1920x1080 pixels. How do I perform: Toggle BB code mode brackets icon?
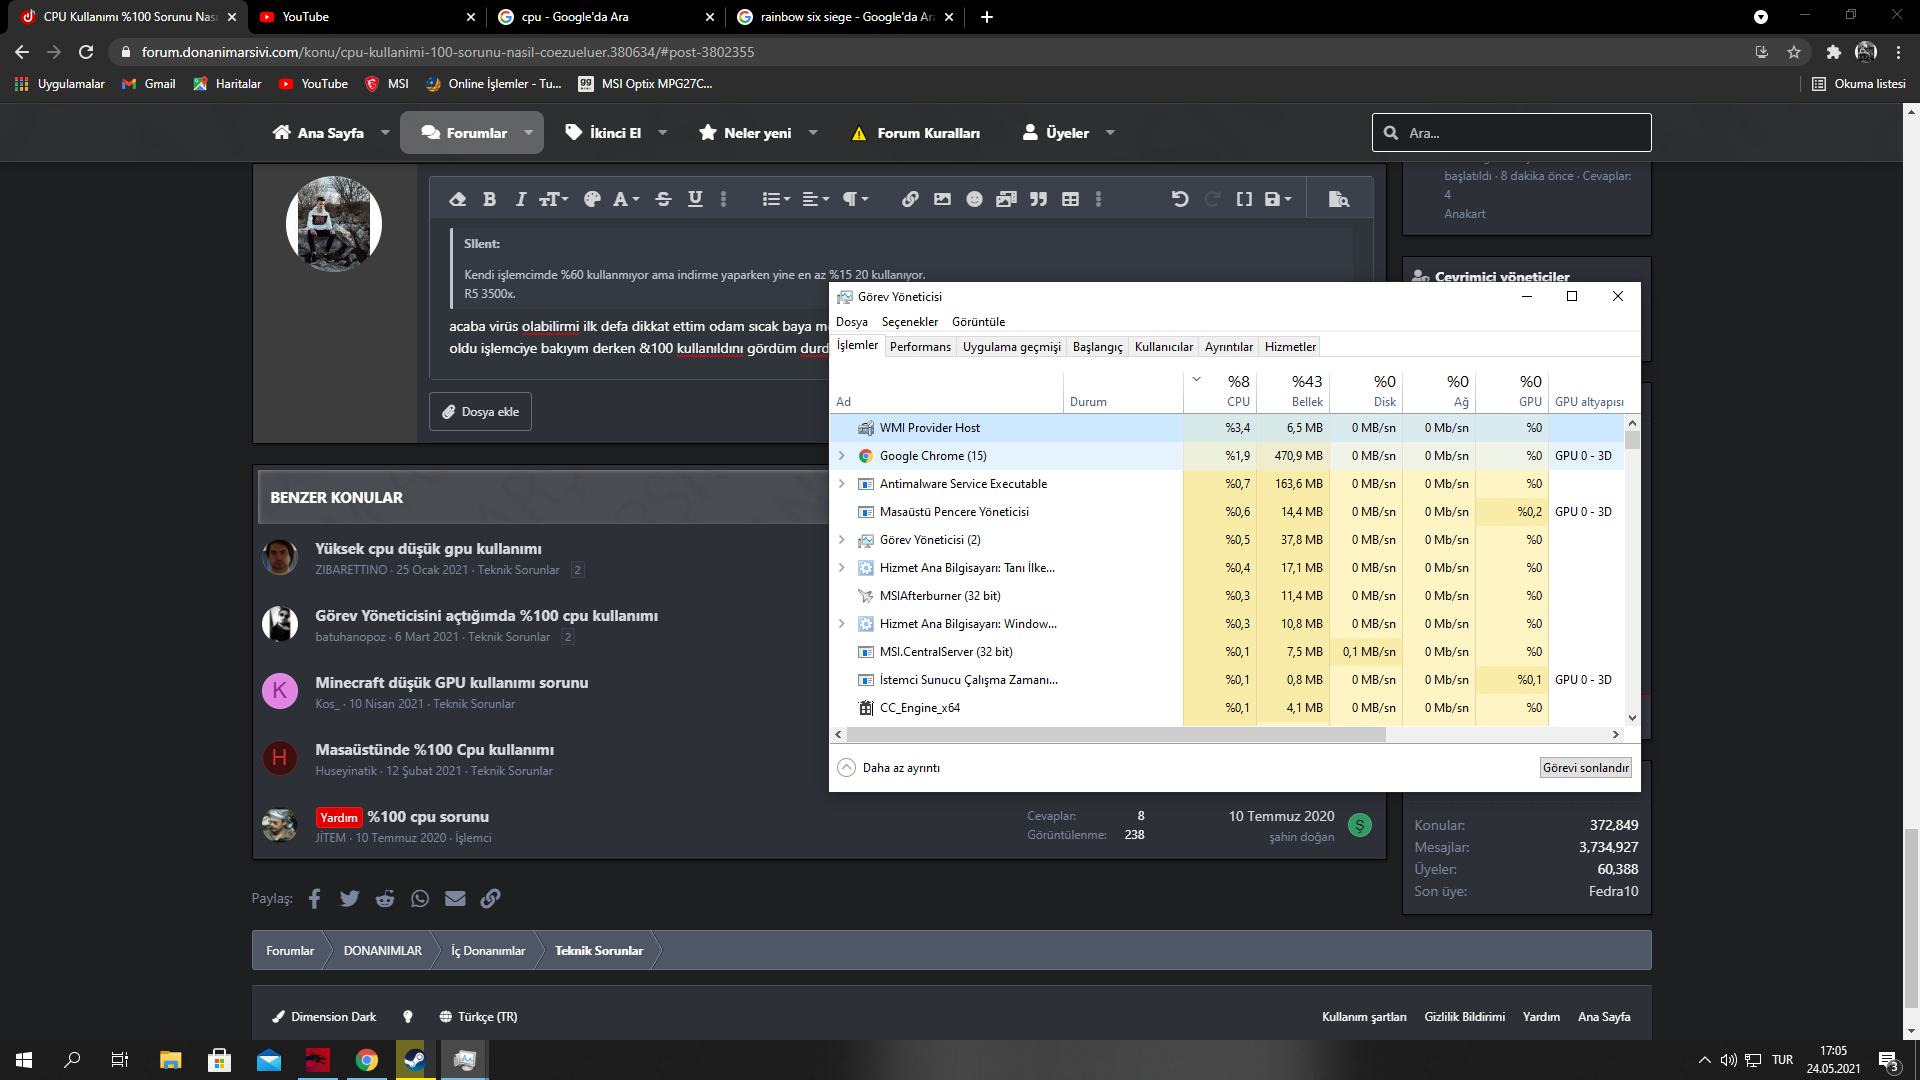1244,199
